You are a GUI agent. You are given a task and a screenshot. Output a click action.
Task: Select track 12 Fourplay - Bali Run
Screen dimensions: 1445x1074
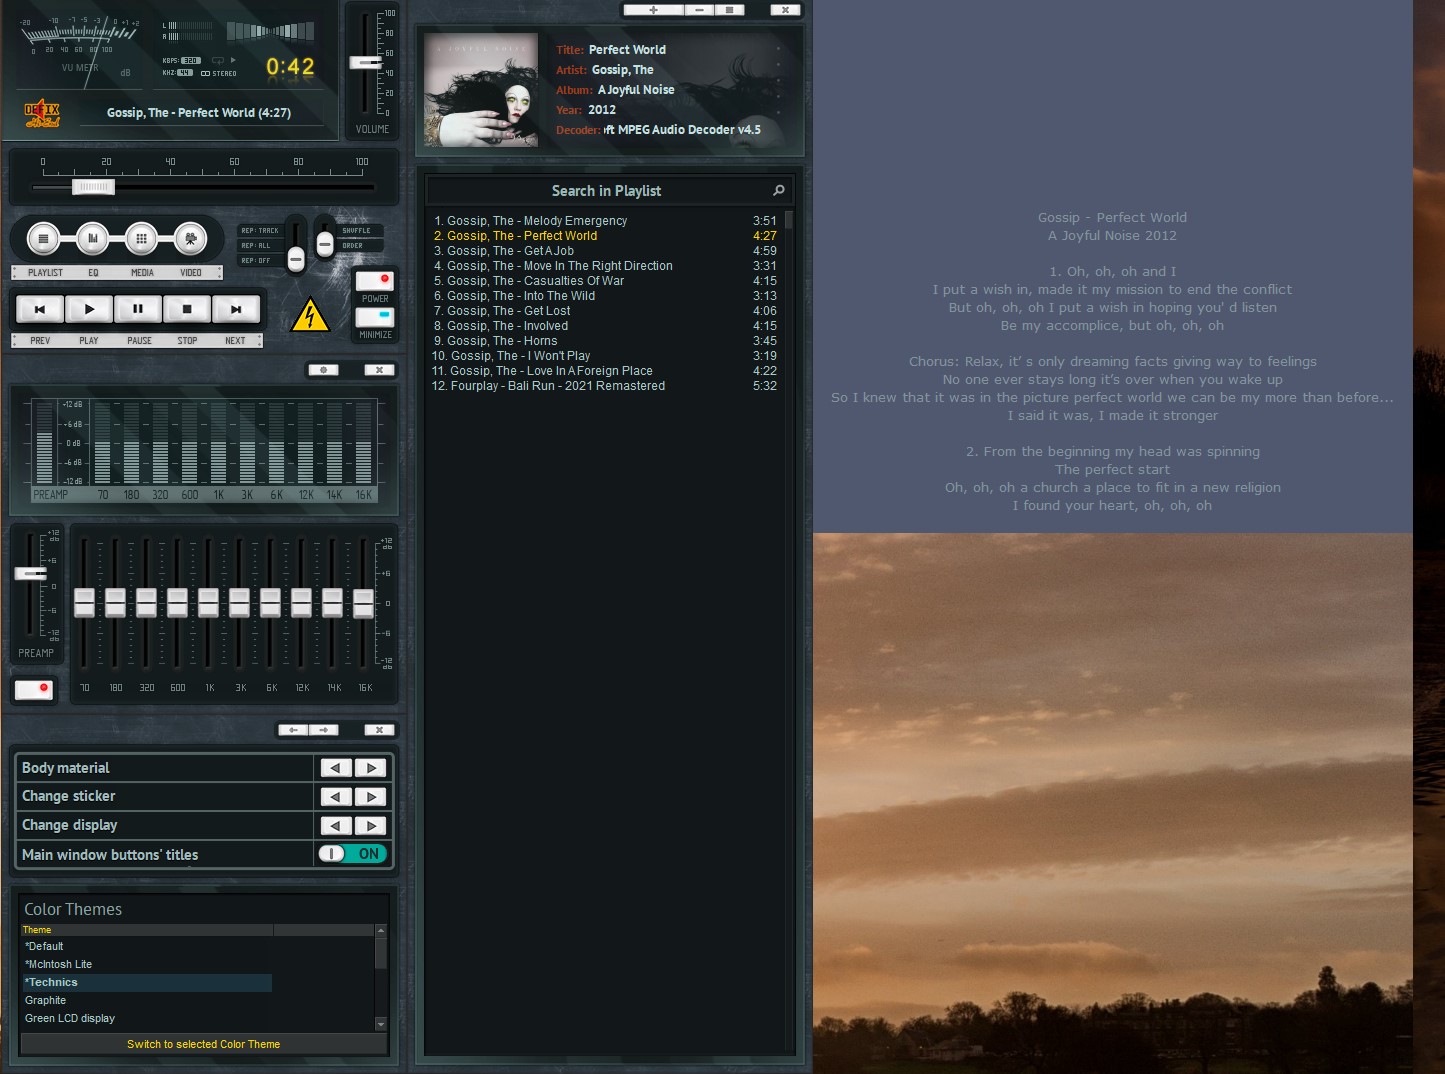pyautogui.click(x=605, y=386)
